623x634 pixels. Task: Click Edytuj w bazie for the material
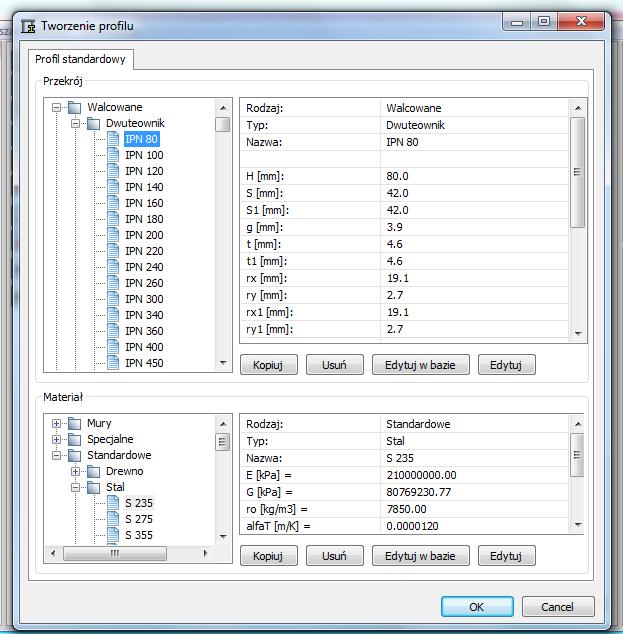click(x=420, y=556)
